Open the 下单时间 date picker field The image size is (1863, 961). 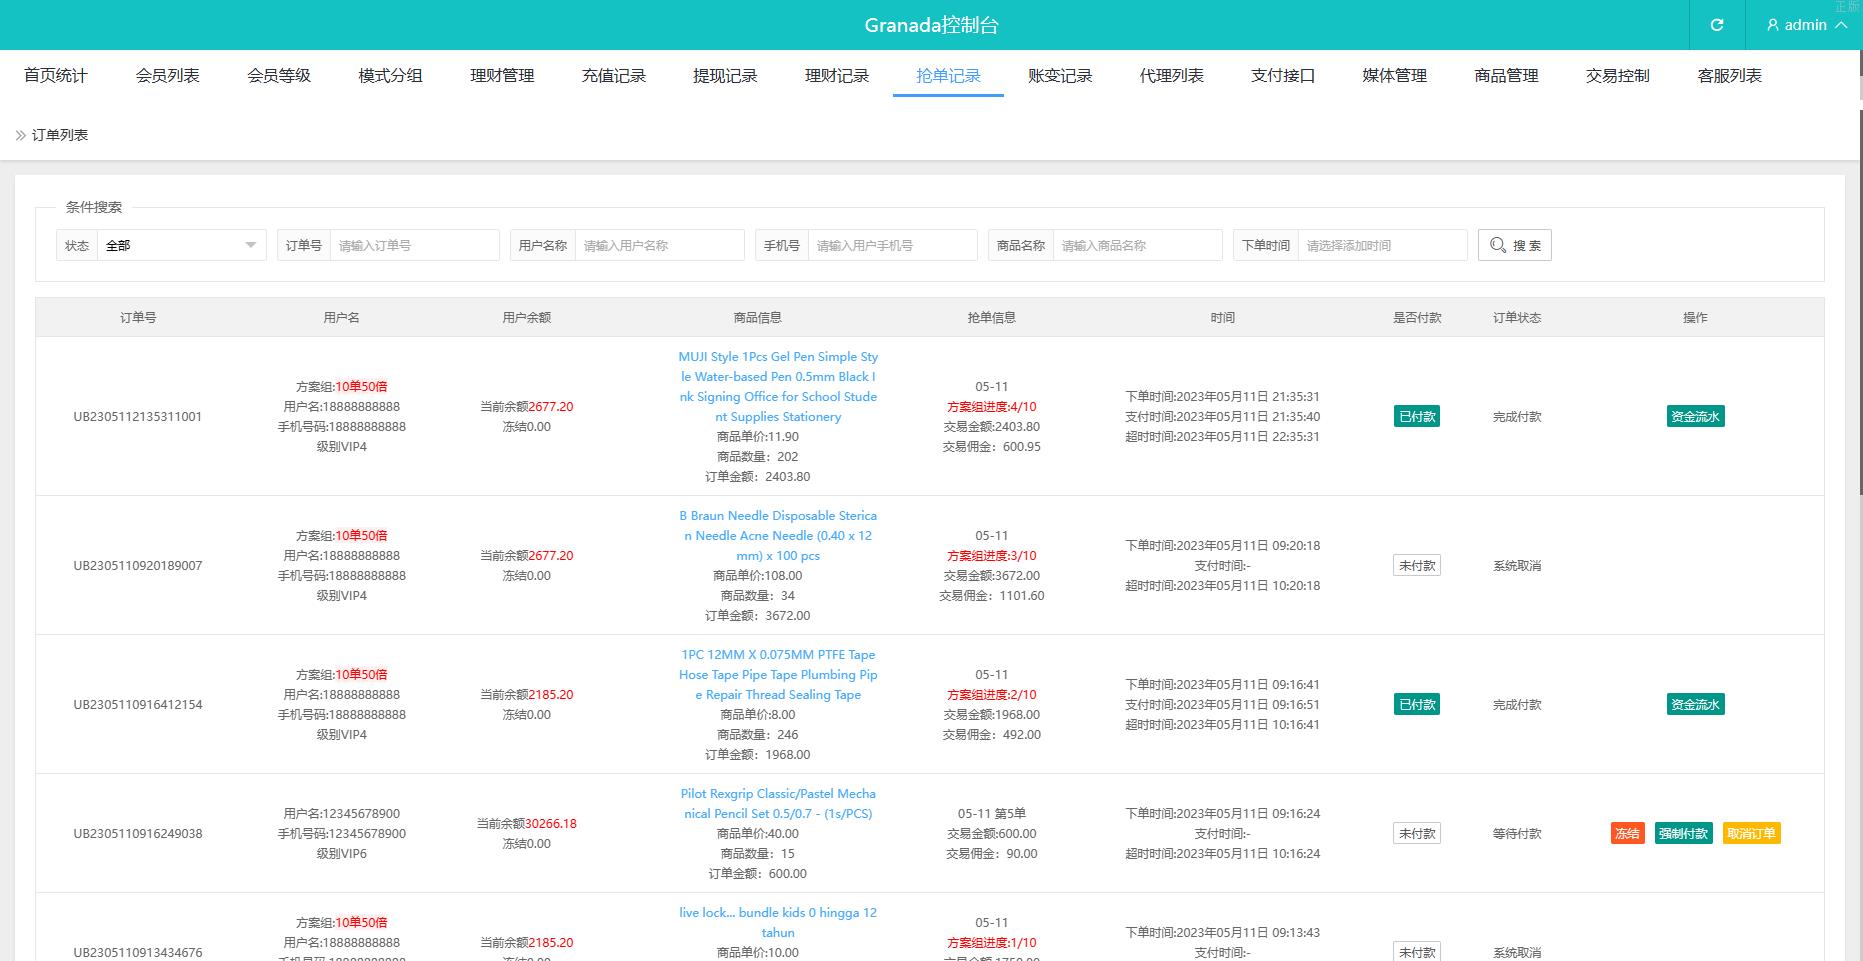coord(1381,245)
